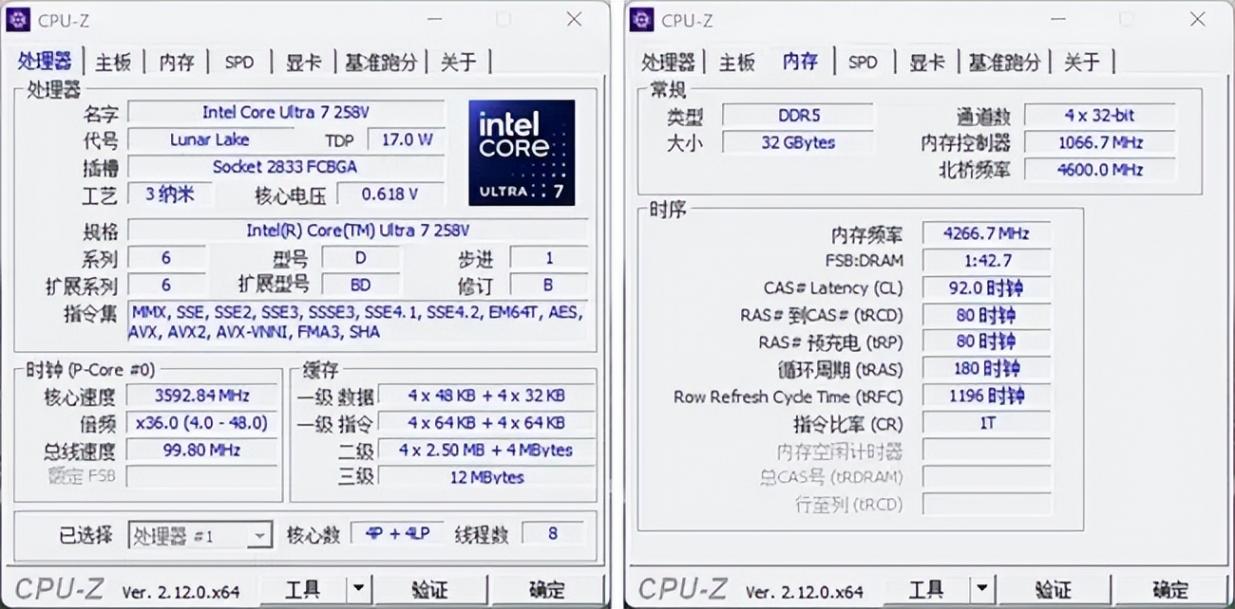Switch to the 主板 tab in left window
The height and width of the screenshot is (609, 1235).
point(113,62)
